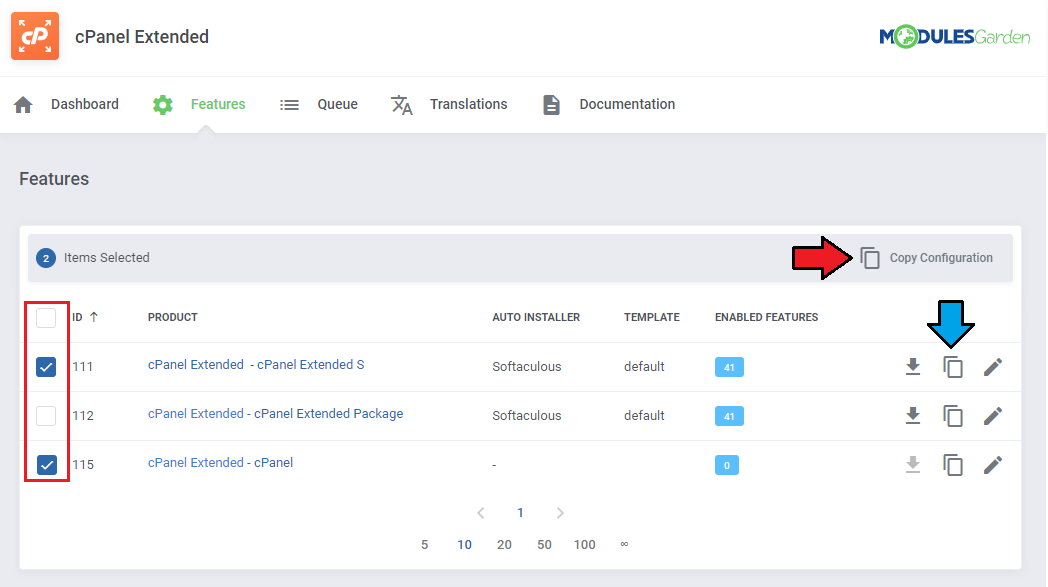Download configuration for product ID 112
1048x587 pixels.
[913, 416]
